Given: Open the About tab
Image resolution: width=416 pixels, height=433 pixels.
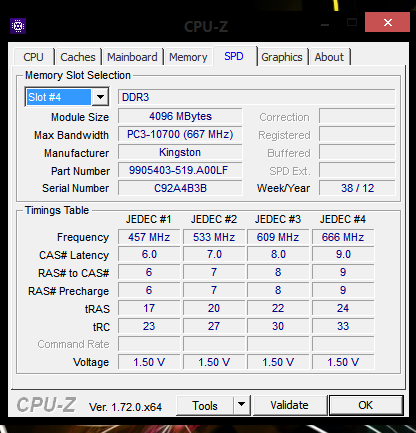Looking at the screenshot, I should click(329, 57).
